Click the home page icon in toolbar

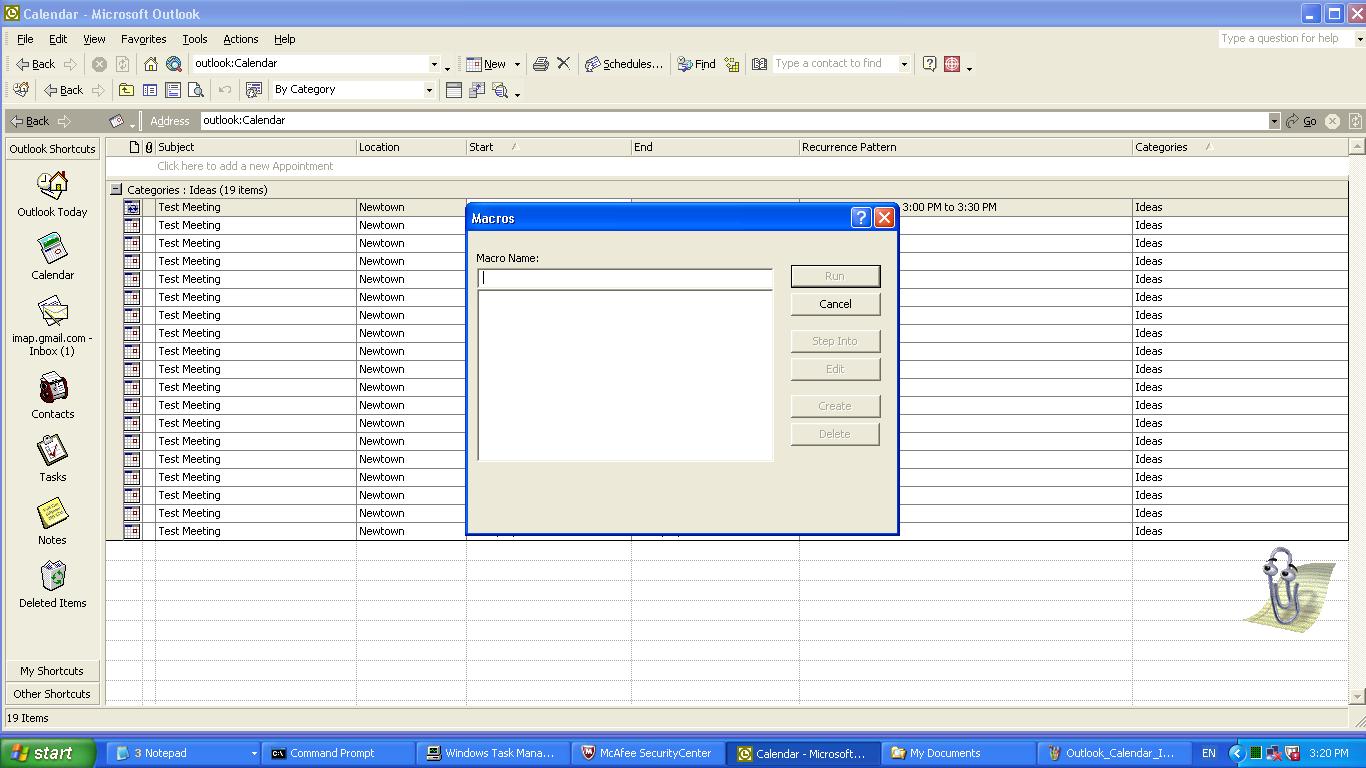tap(151, 64)
